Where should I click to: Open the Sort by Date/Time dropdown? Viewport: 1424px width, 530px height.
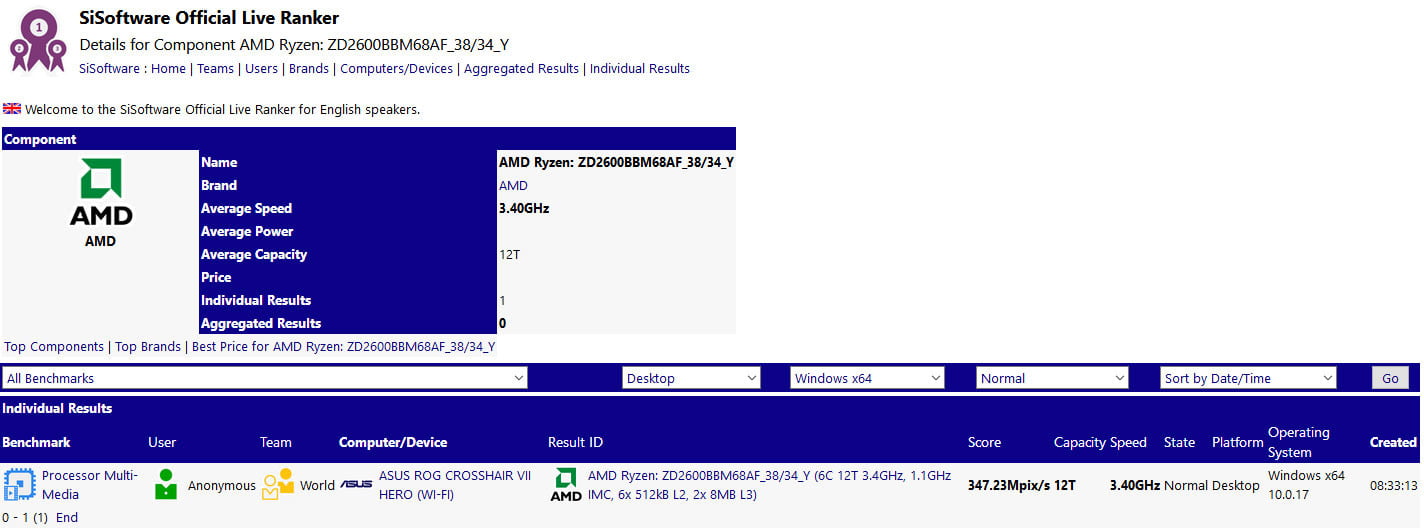[1248, 378]
